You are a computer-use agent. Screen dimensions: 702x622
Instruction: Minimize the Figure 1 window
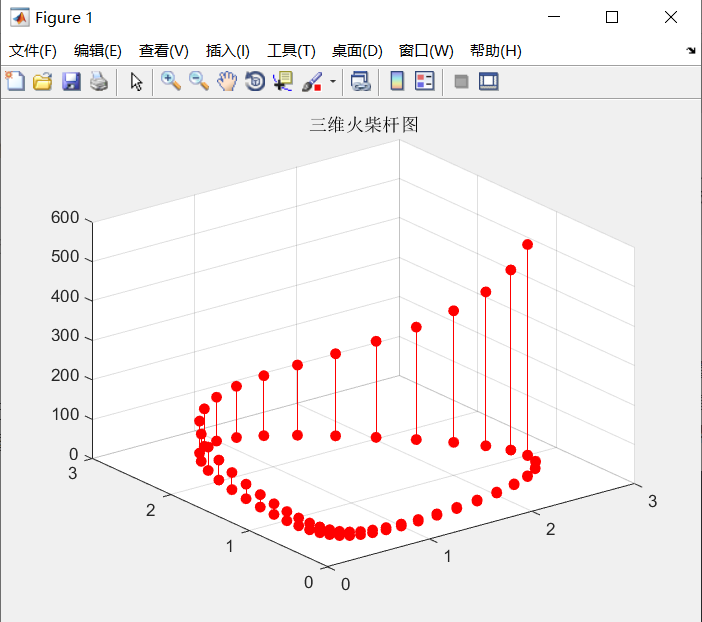(554, 17)
